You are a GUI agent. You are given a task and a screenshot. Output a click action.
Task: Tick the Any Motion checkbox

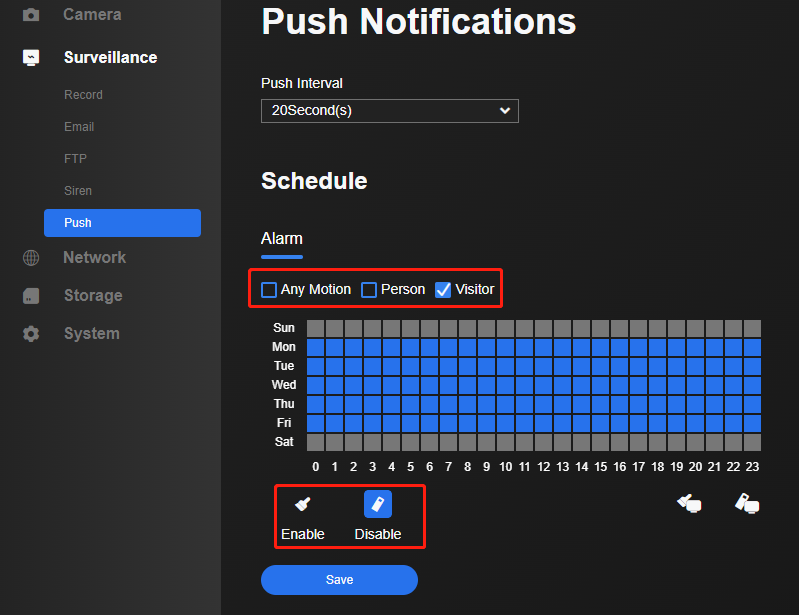(x=269, y=289)
